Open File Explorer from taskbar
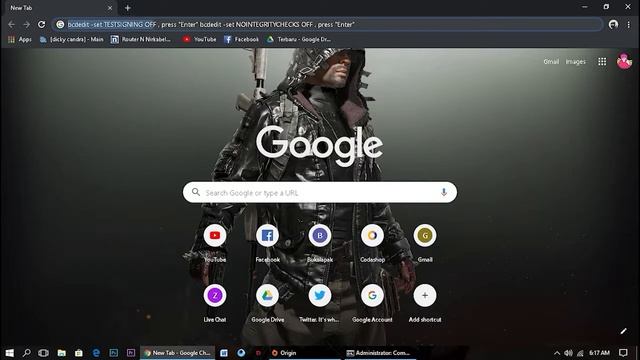The height and width of the screenshot is (360, 640). coord(61,353)
